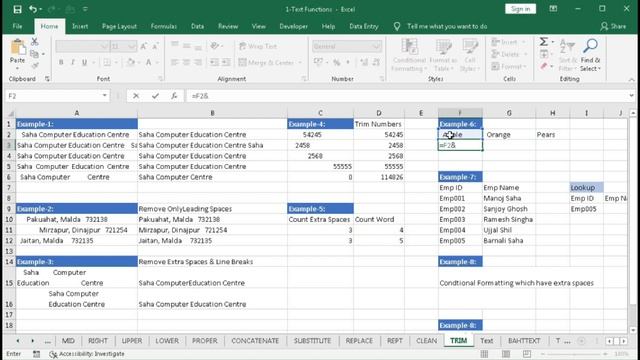Click the Format Painter brush icon

coord(35,66)
